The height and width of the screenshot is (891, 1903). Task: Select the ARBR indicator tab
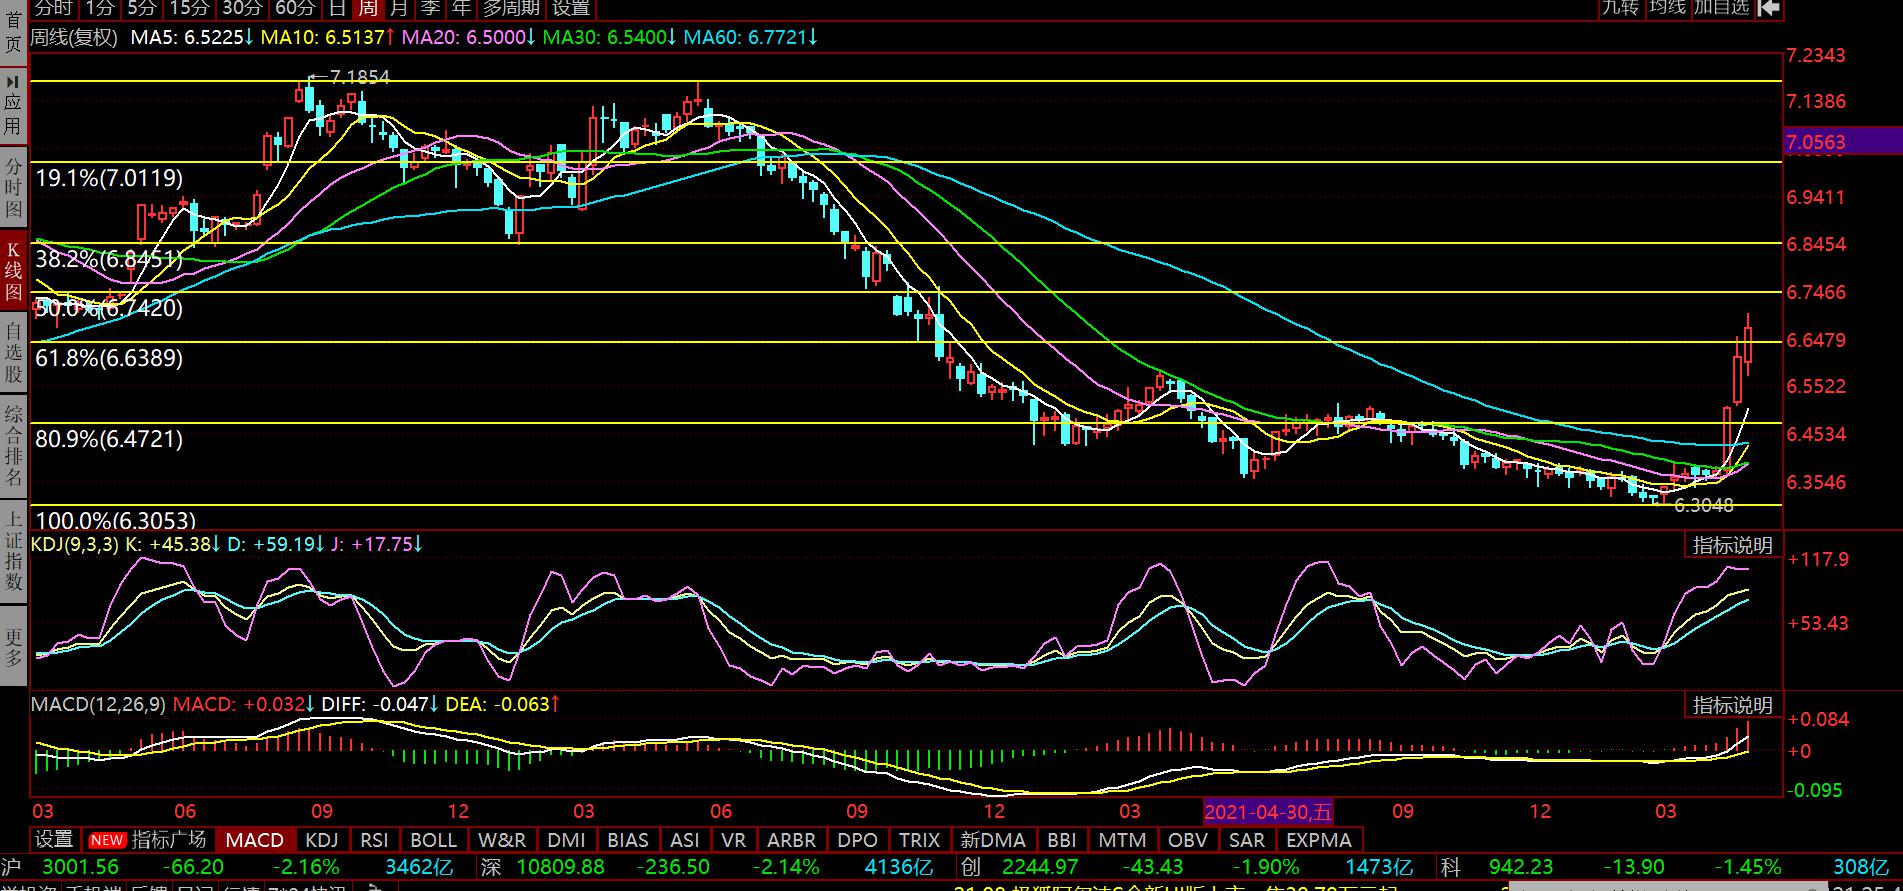(792, 840)
